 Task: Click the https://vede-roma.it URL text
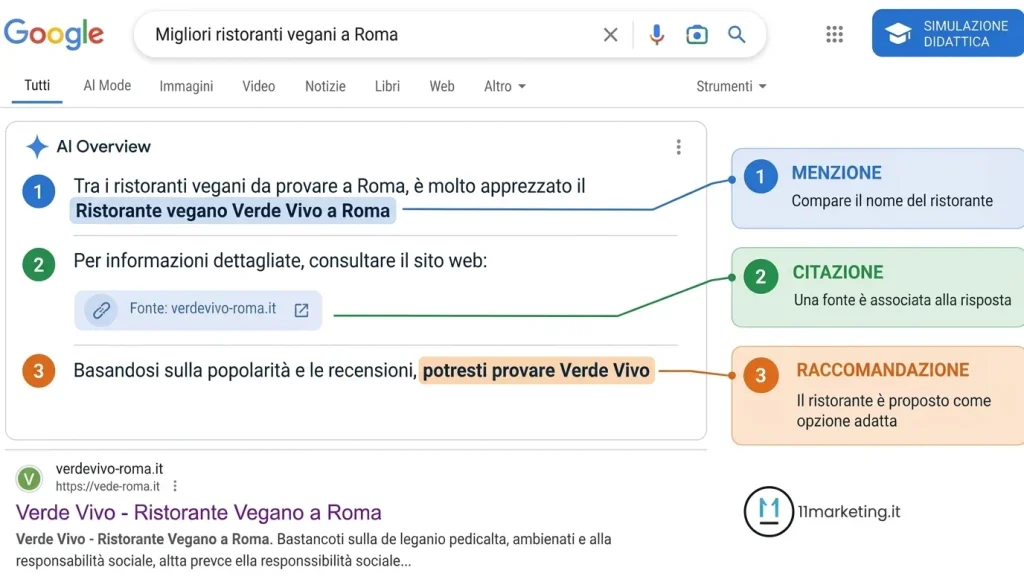click(108, 487)
